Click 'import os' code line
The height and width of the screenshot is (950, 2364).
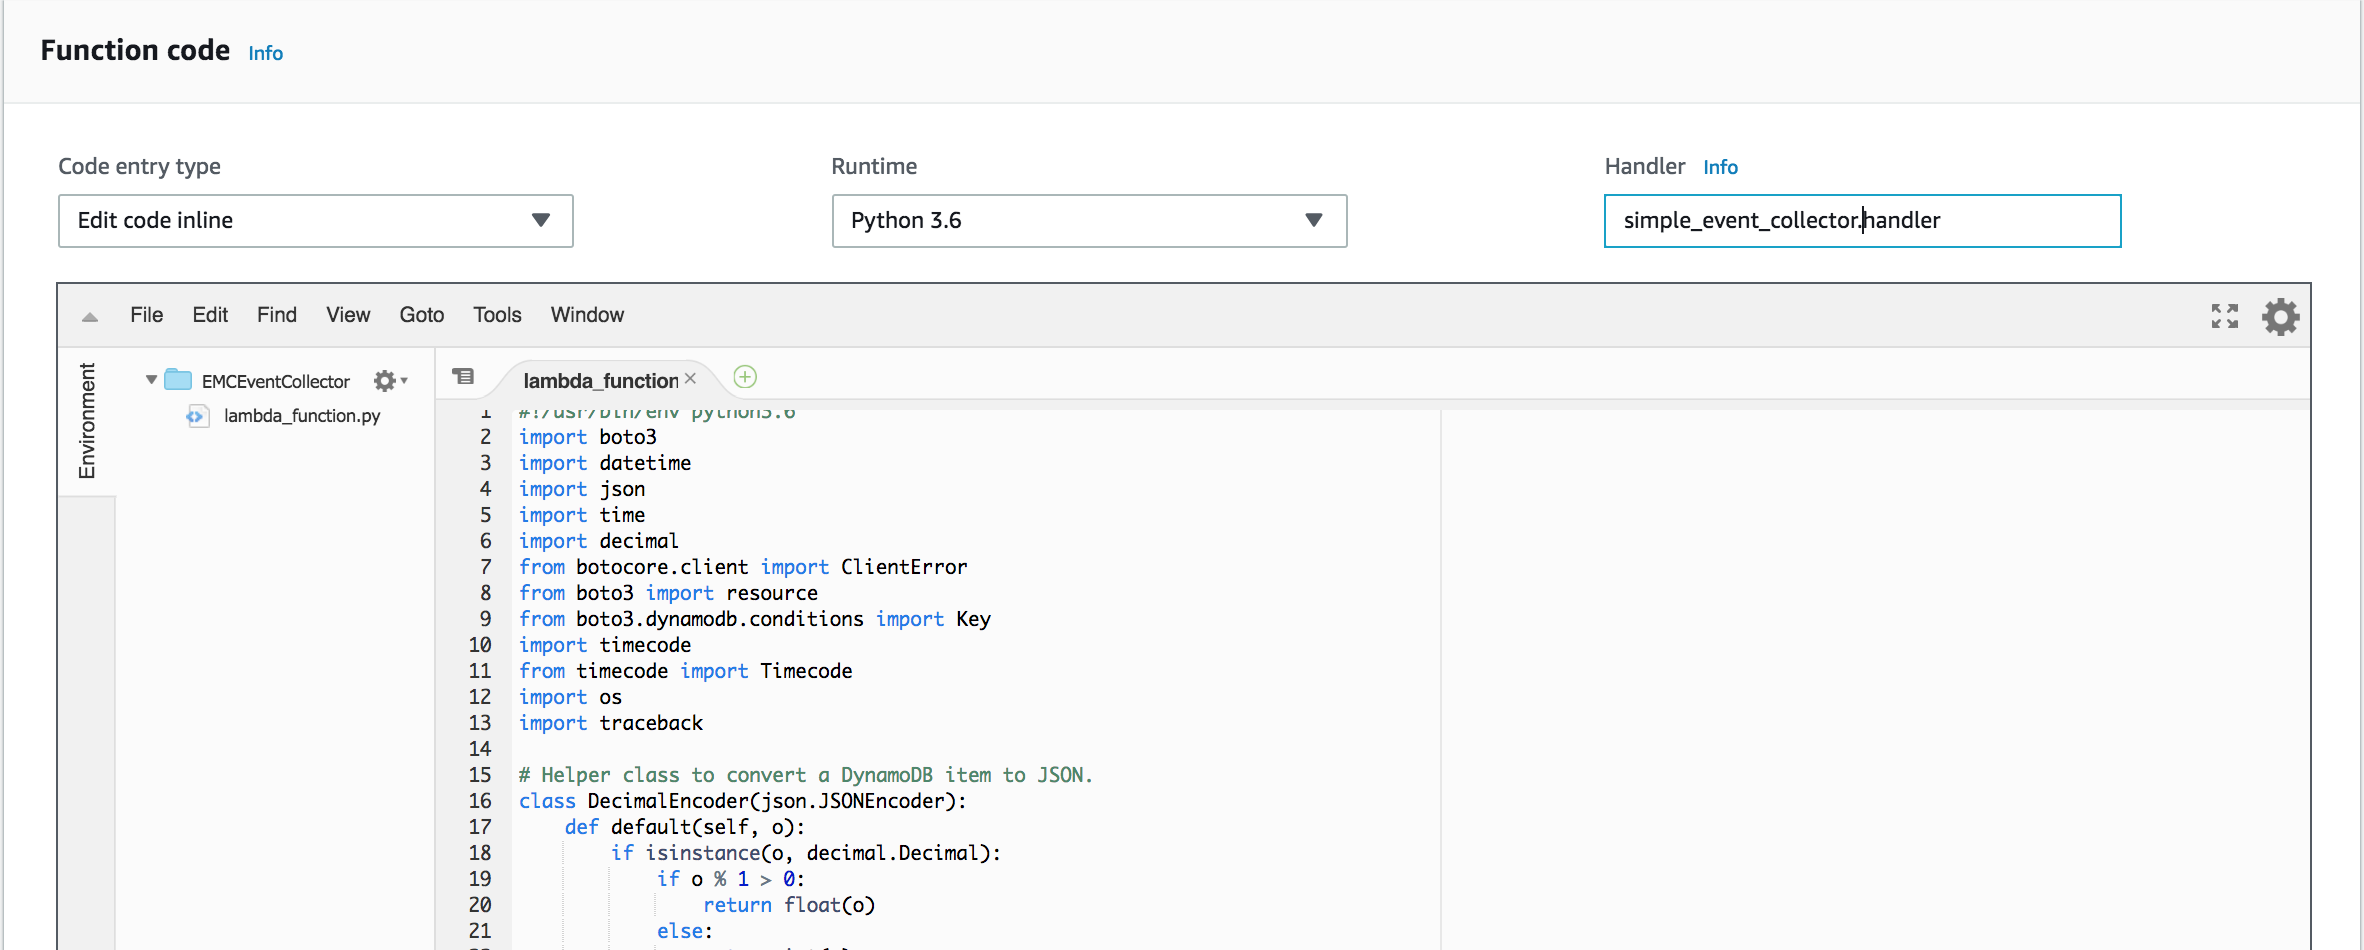pos(570,697)
